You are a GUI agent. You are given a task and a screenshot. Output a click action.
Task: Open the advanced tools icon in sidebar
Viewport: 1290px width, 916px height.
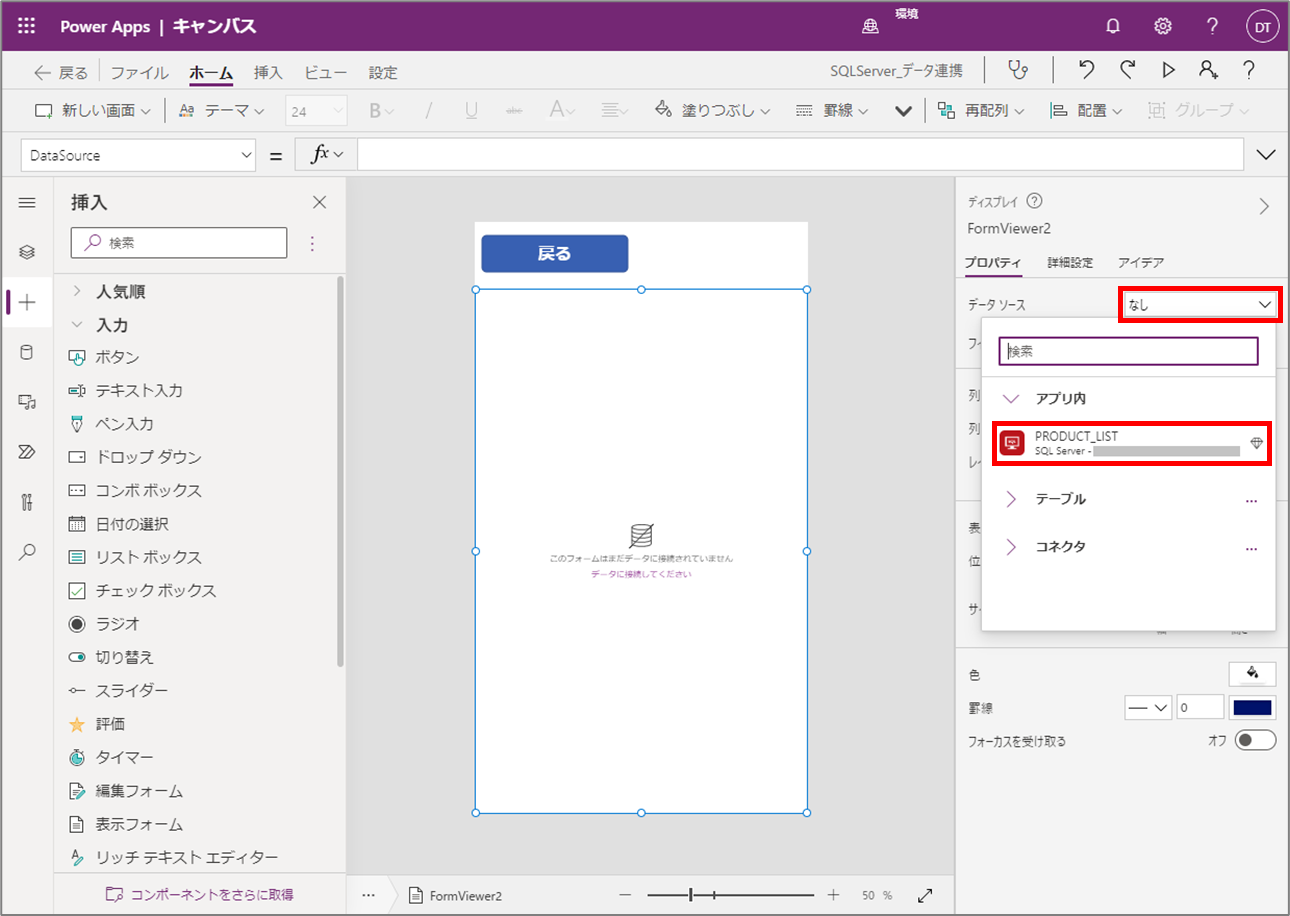point(27,502)
